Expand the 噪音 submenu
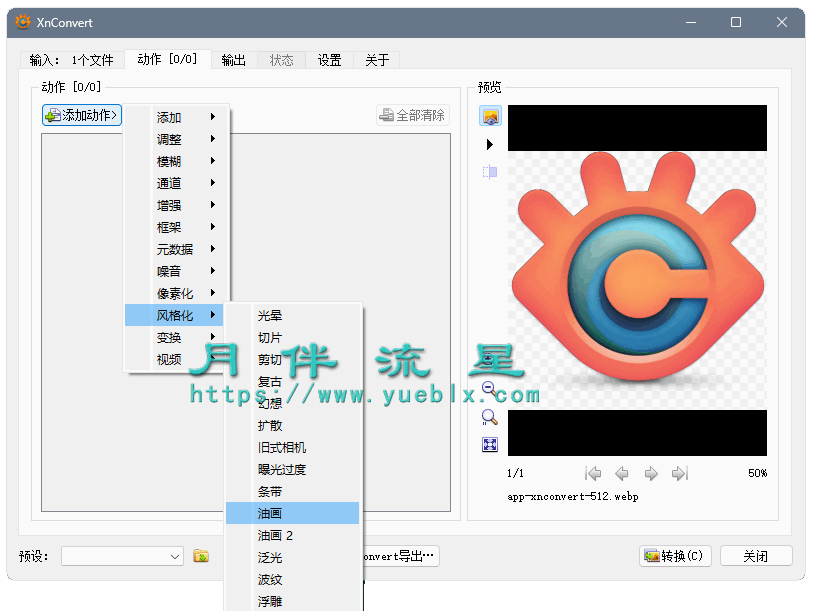 point(176,271)
